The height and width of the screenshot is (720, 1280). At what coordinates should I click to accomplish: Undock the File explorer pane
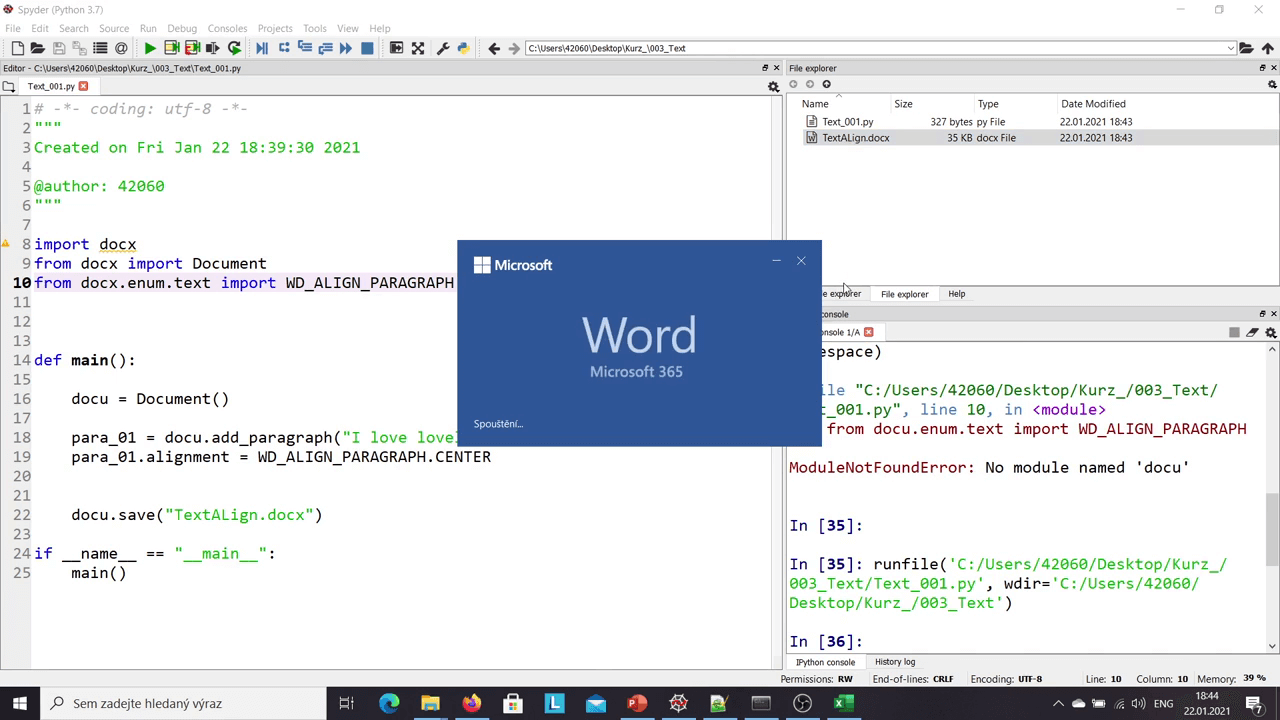click(1262, 68)
